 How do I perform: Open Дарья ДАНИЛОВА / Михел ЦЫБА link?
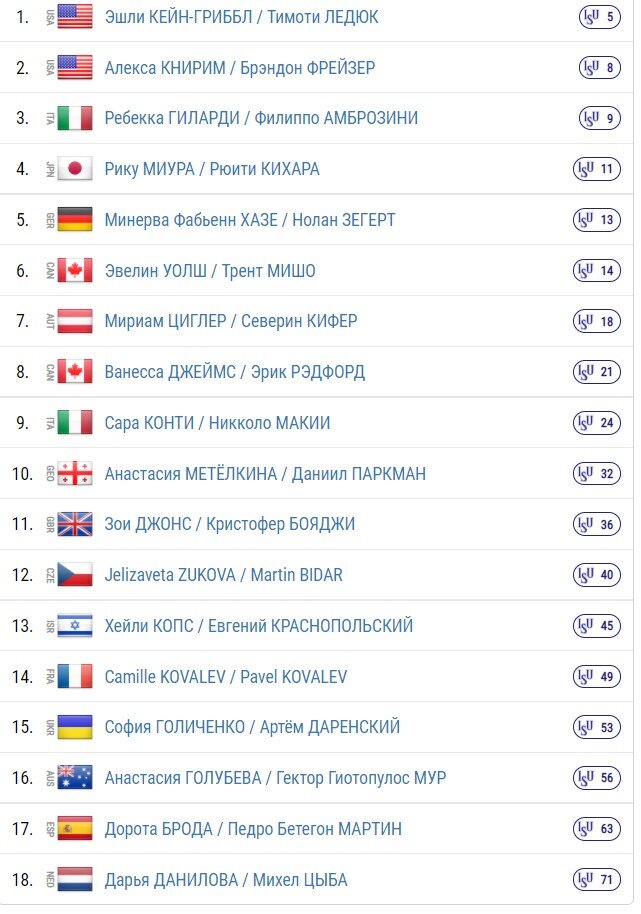pos(226,879)
